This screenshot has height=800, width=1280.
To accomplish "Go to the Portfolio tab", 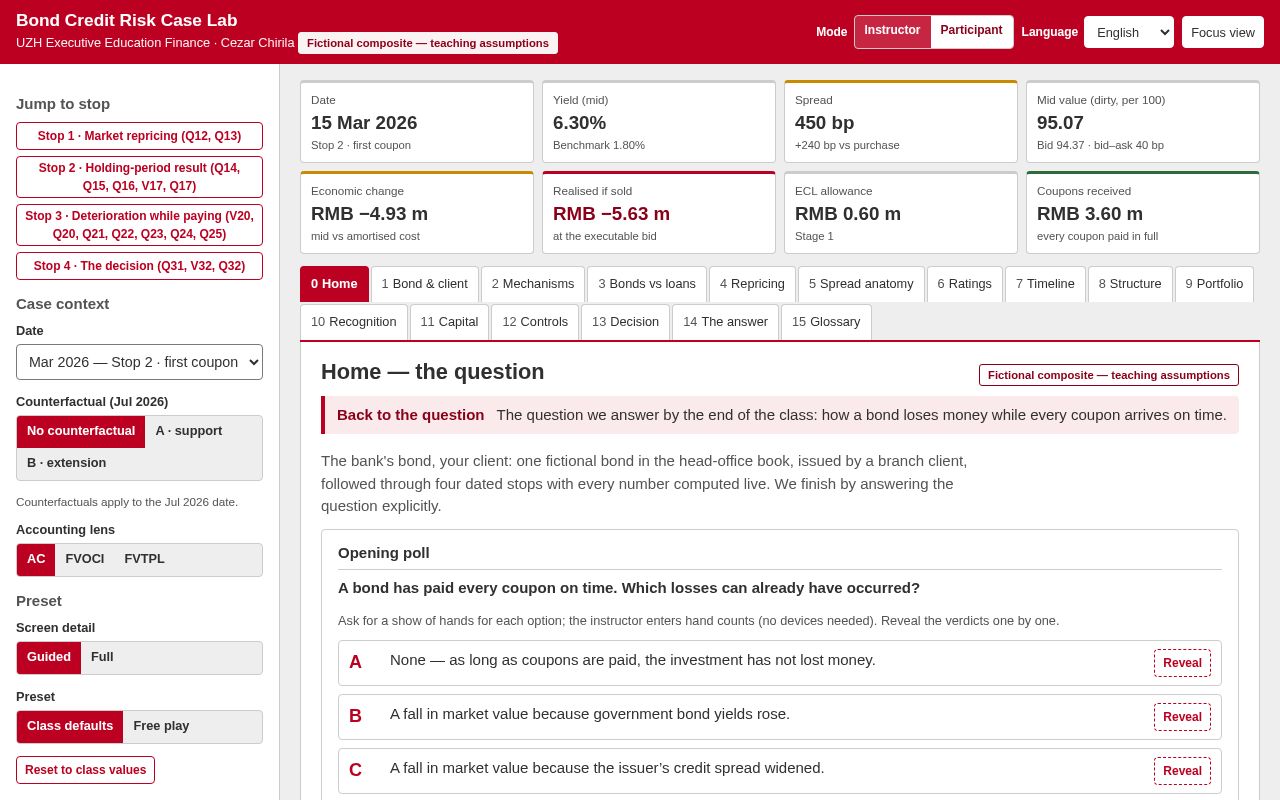I will (1214, 284).
